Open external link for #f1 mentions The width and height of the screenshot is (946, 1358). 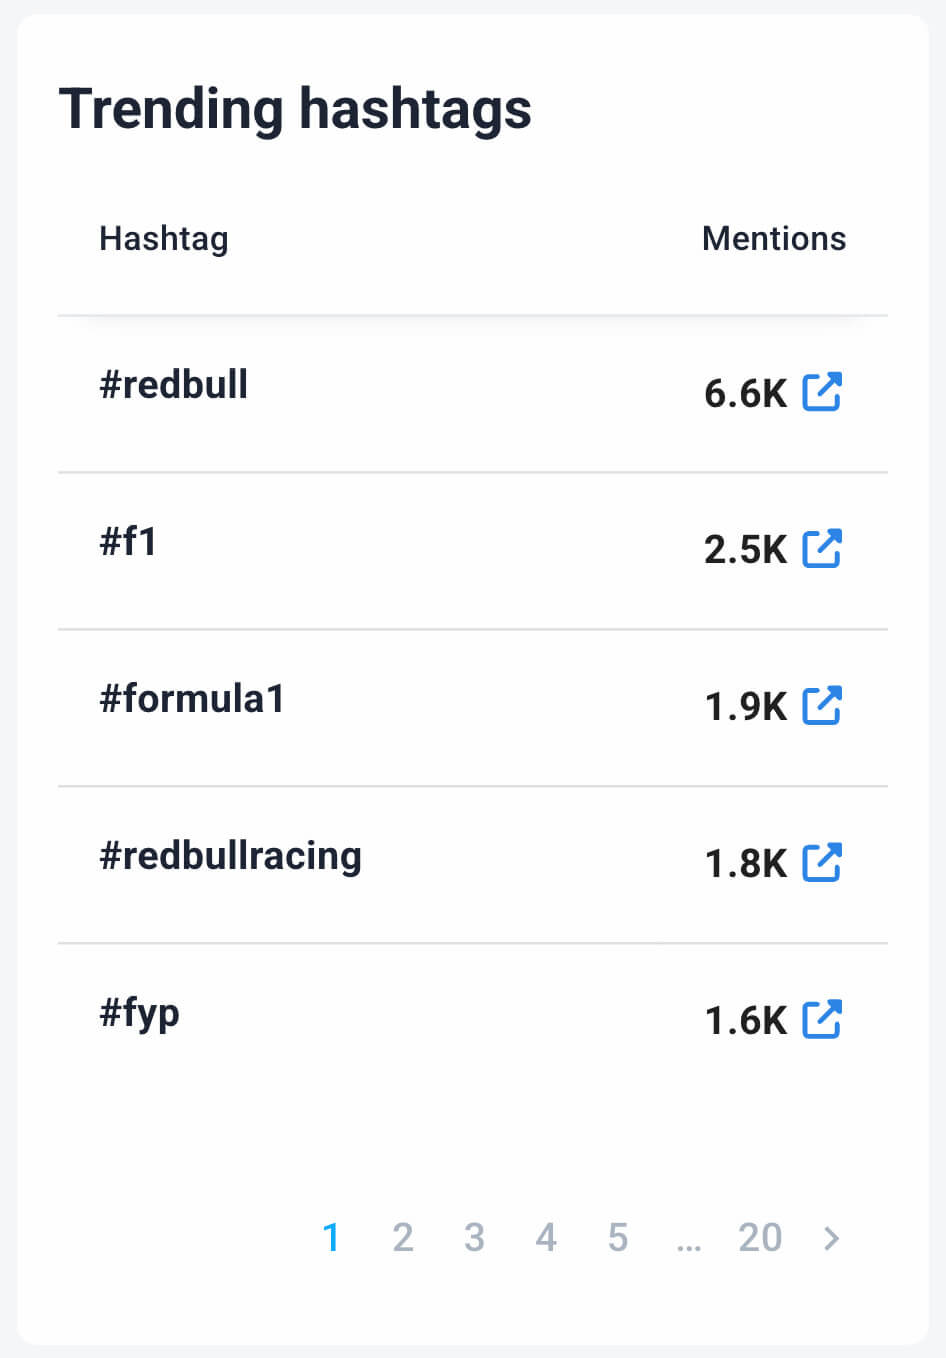822,548
